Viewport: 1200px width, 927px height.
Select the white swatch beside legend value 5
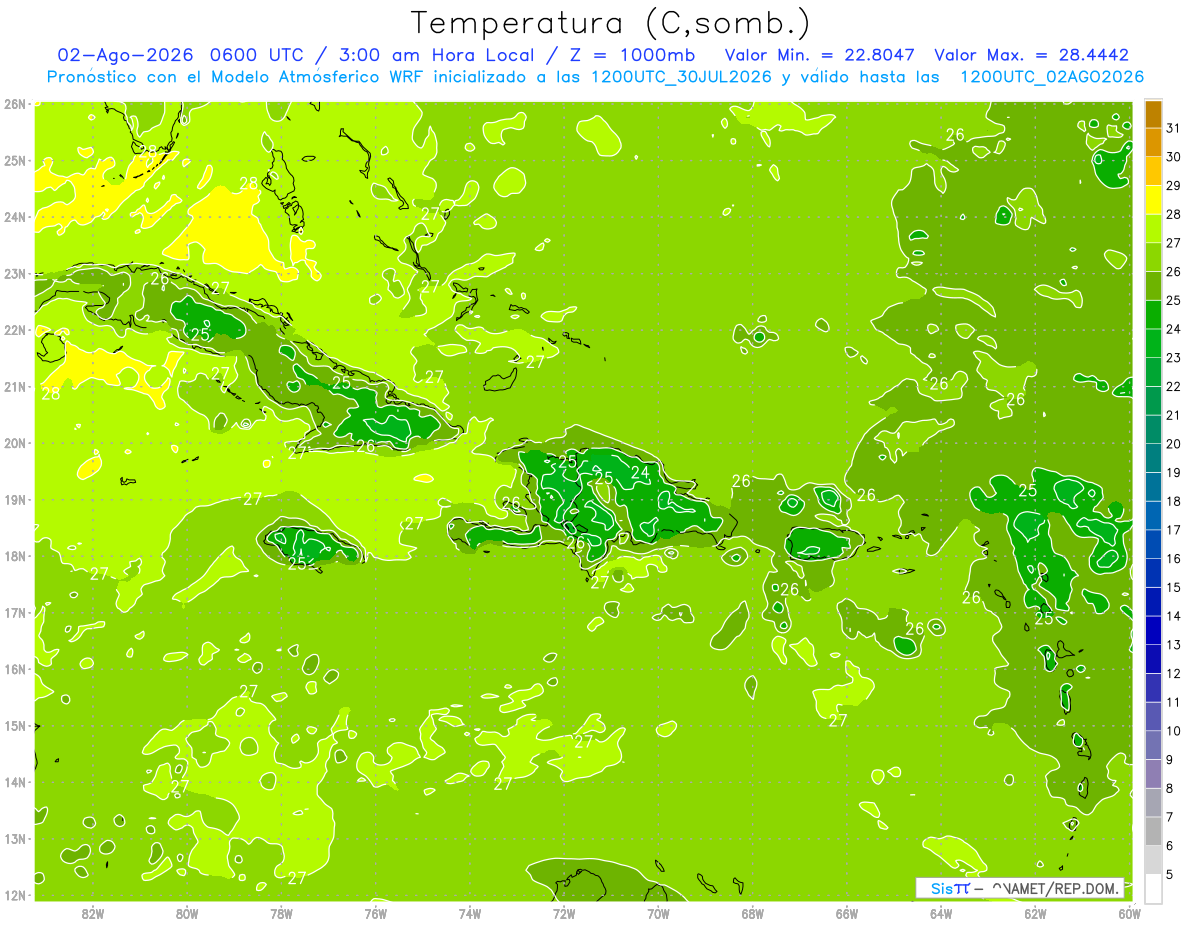point(1153,888)
